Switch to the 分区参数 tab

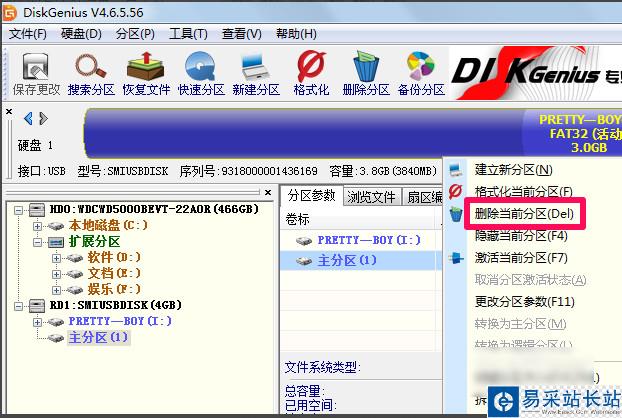(312, 196)
